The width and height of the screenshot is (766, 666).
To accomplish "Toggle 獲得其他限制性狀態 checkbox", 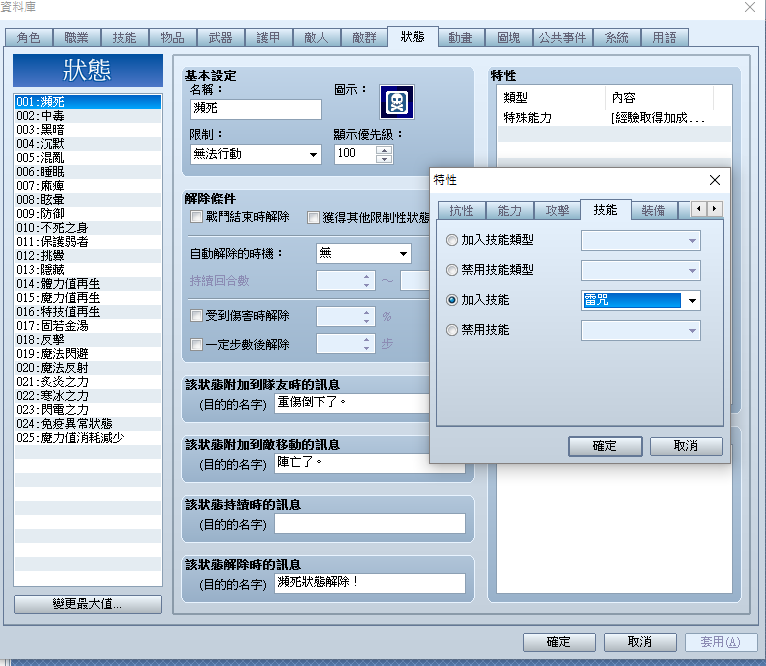I will pyautogui.click(x=313, y=217).
